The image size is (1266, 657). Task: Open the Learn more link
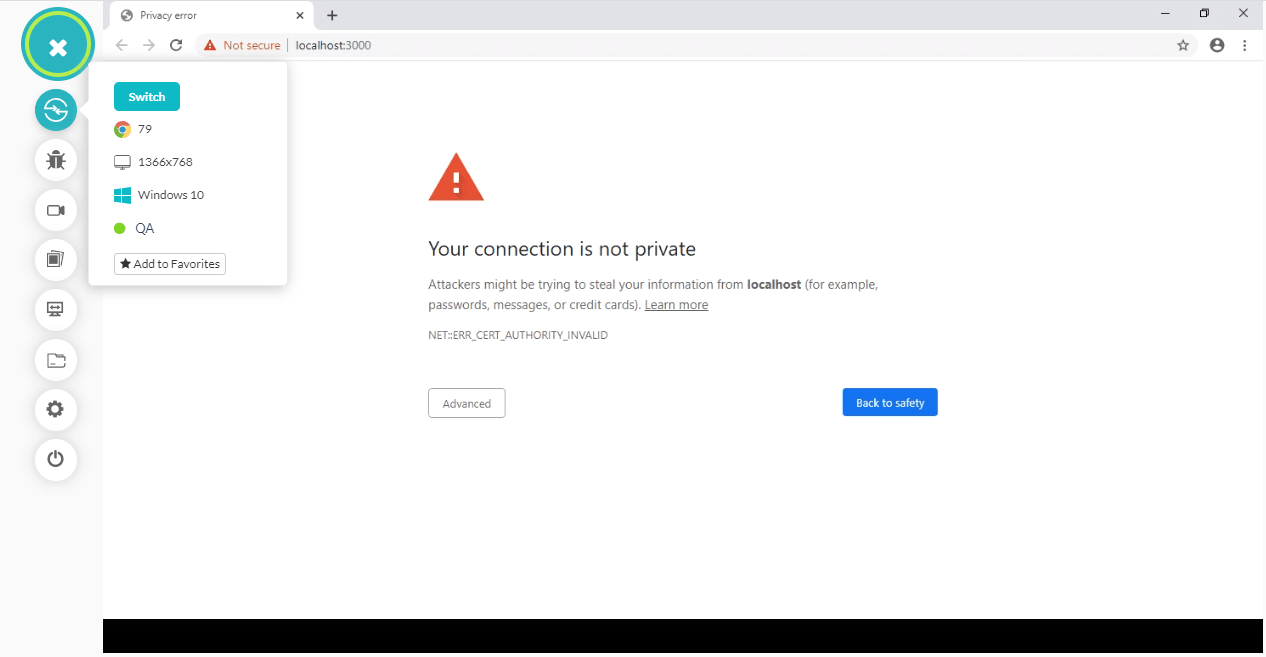[676, 304]
